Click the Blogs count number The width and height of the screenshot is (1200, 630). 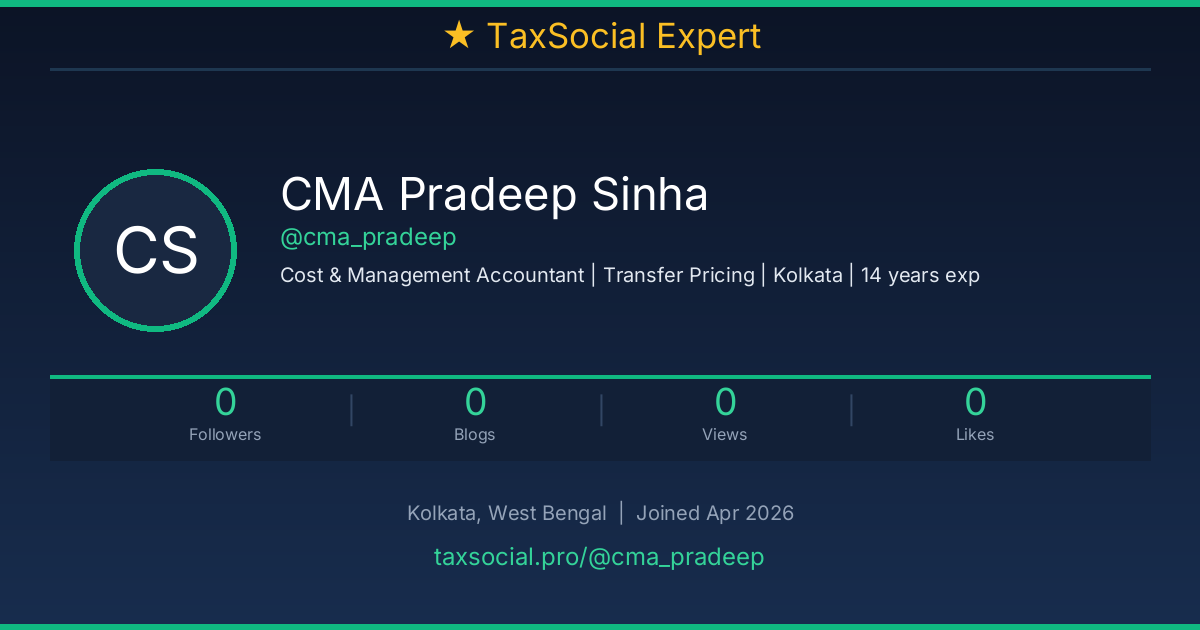(475, 402)
